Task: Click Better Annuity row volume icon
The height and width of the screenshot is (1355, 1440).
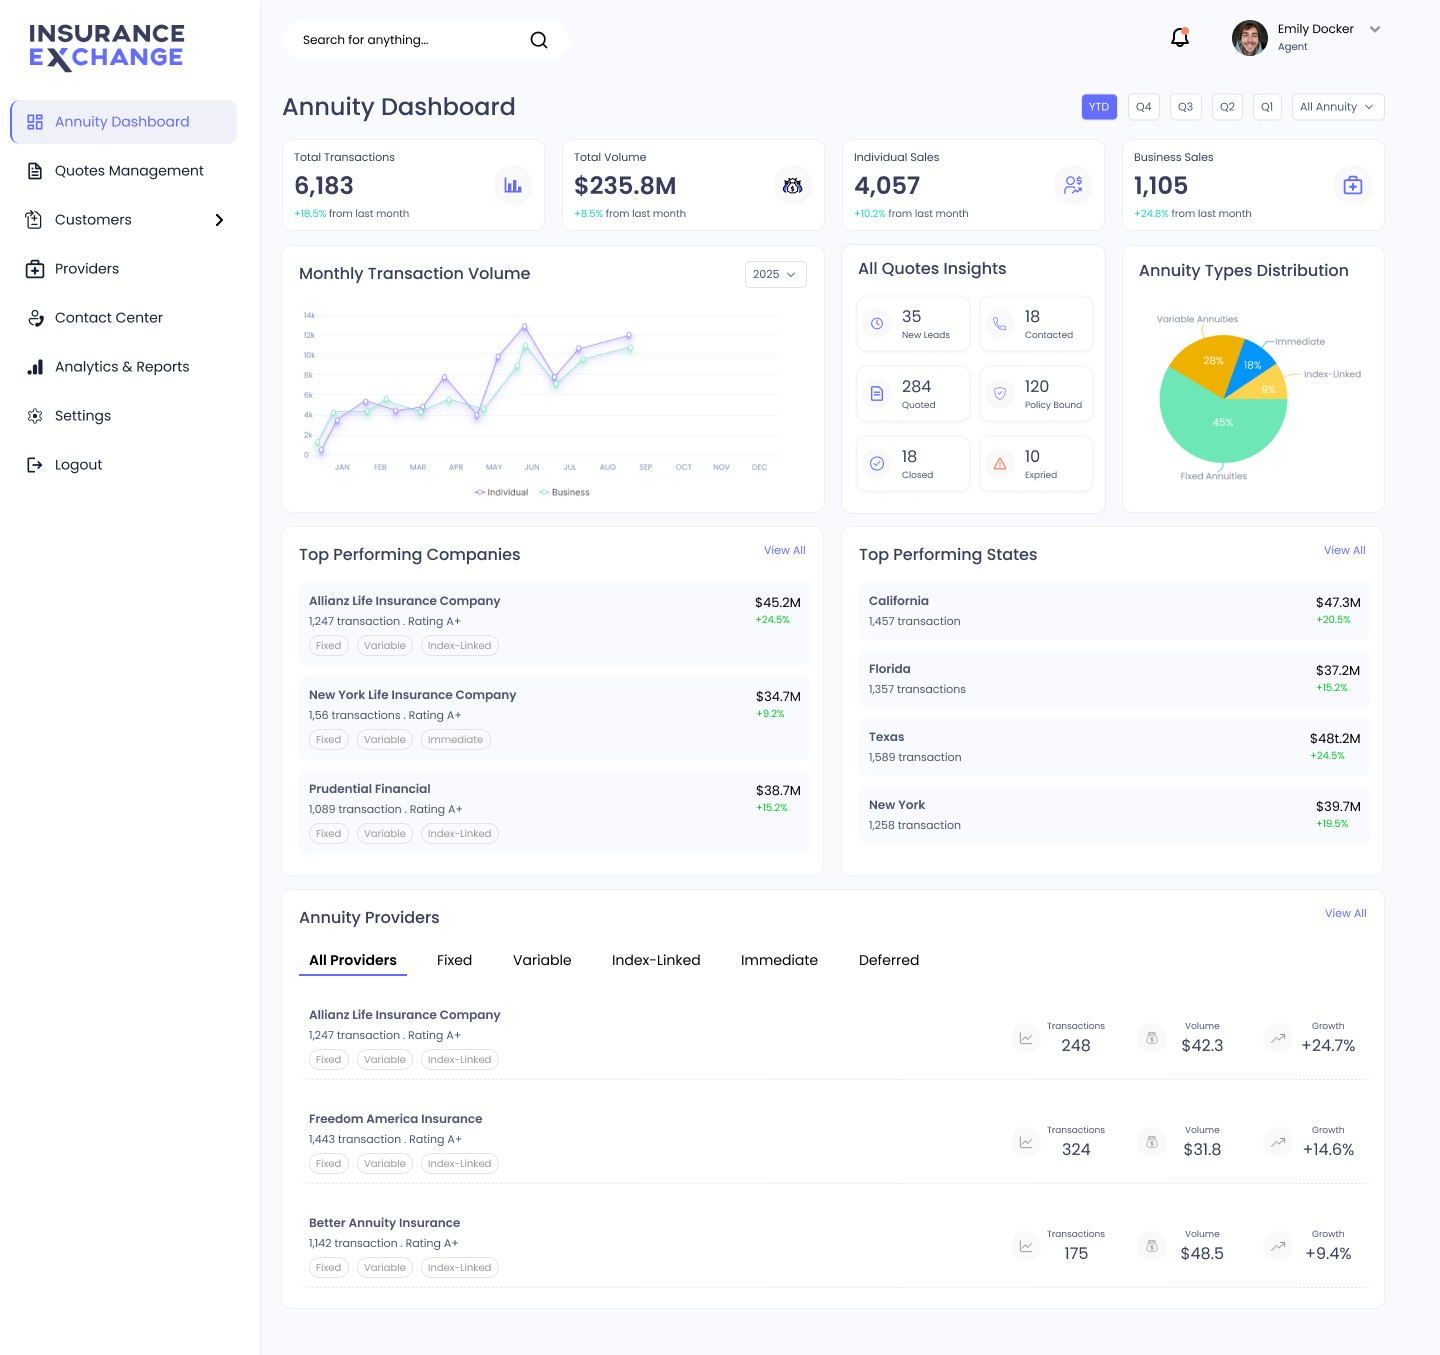Action: tap(1152, 1246)
